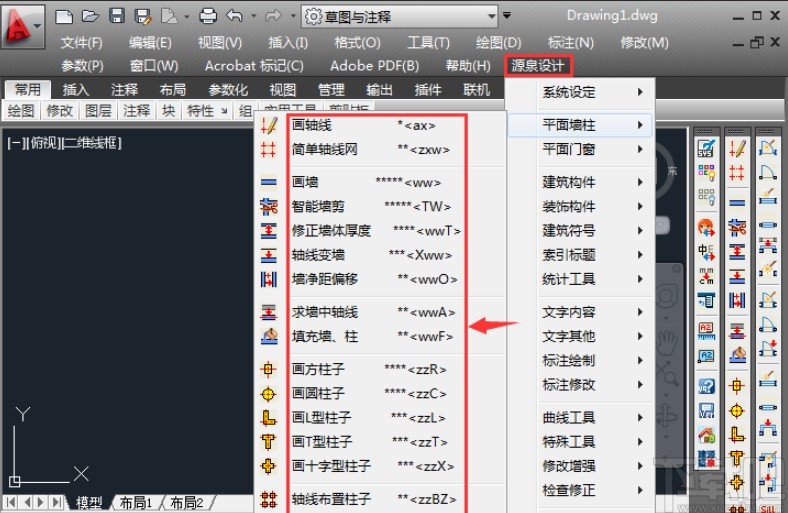The width and height of the screenshot is (788, 513).
Task: Click the 源泉设计 menu
Action: tap(538, 66)
